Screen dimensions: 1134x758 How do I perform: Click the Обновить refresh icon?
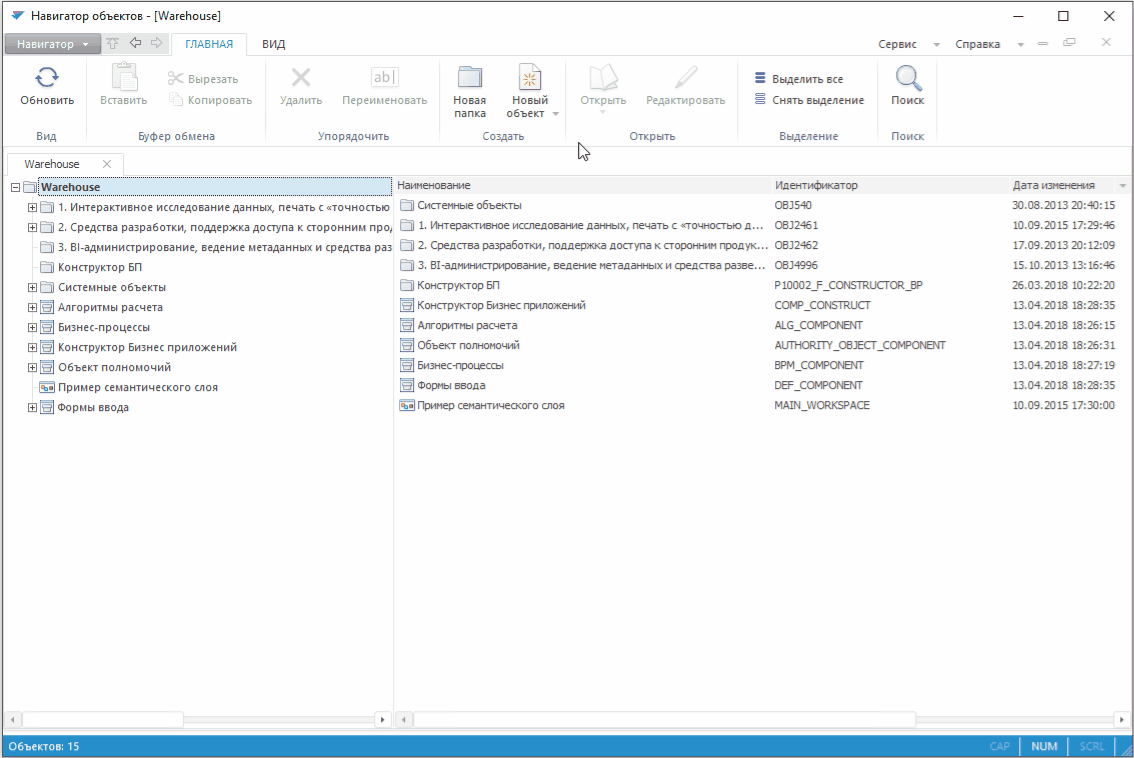pos(47,77)
